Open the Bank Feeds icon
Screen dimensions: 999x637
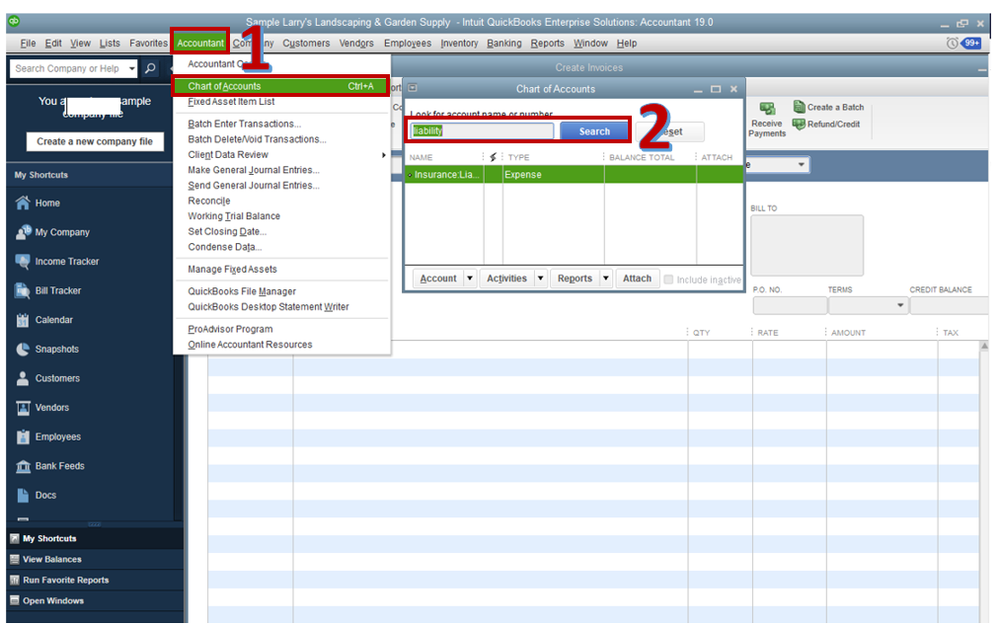pyautogui.click(x=23, y=466)
